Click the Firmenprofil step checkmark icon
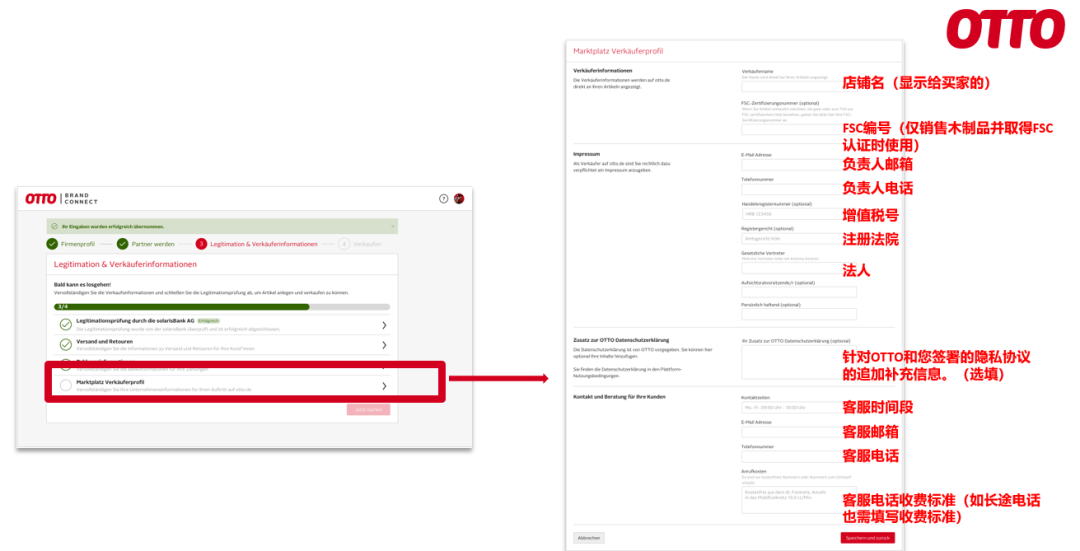The width and height of the screenshot is (1080, 551). tap(53, 244)
